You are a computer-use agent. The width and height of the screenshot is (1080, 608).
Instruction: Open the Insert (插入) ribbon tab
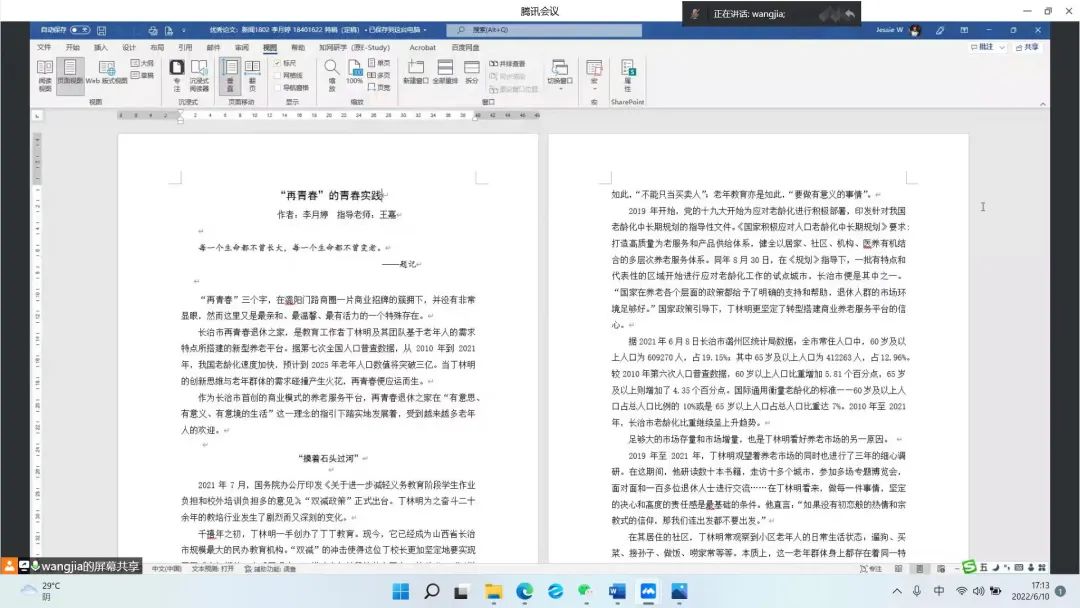[x=101, y=47]
